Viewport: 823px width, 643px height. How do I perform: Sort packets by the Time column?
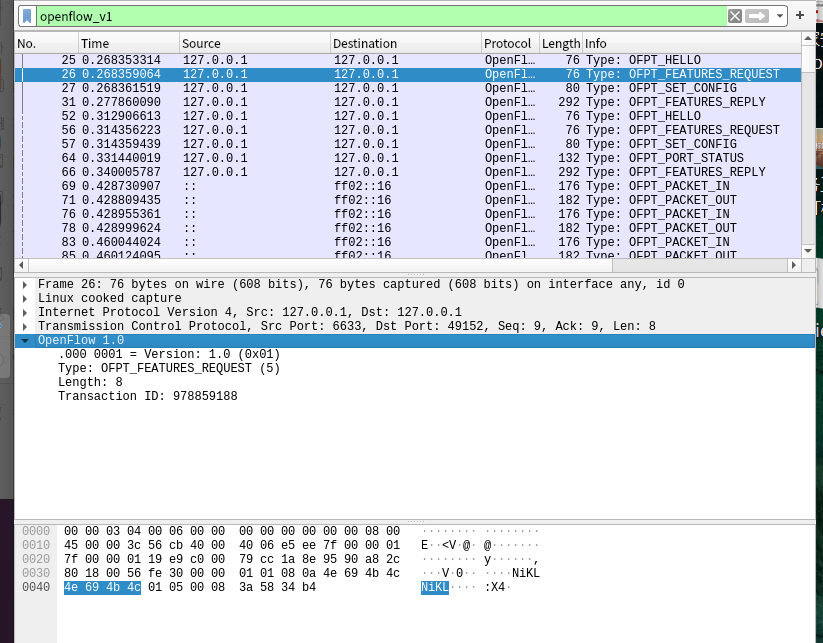pos(129,44)
